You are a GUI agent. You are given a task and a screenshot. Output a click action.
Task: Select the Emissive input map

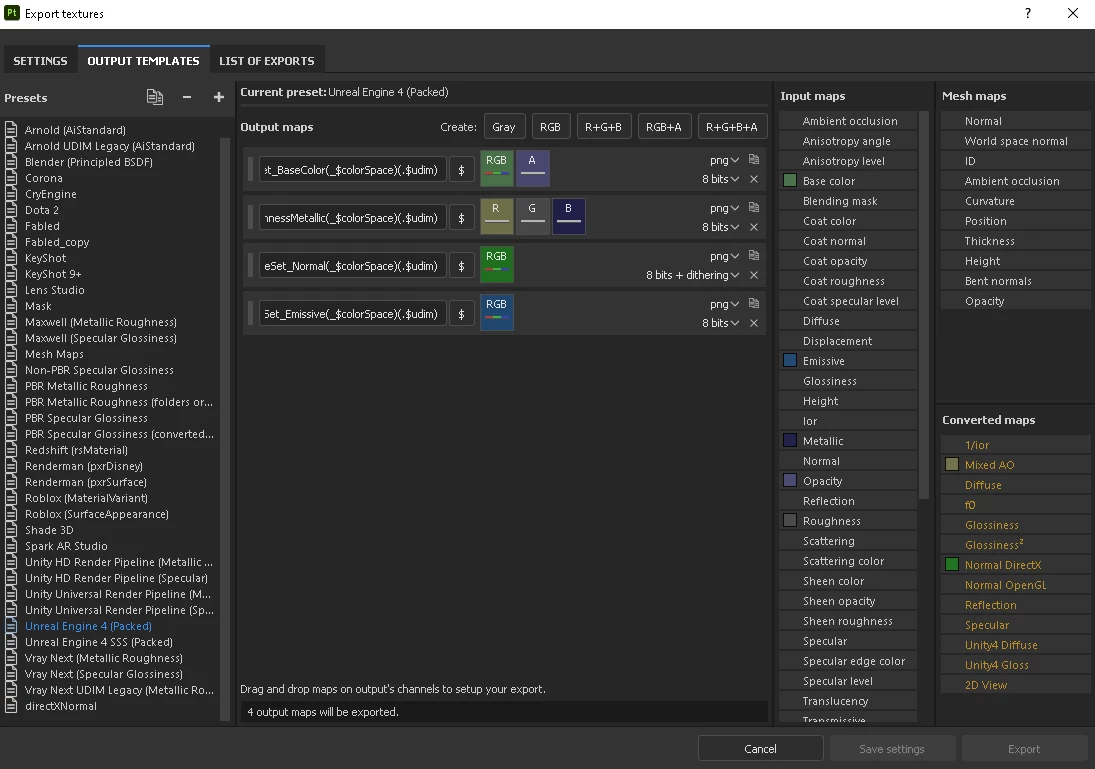pos(848,361)
